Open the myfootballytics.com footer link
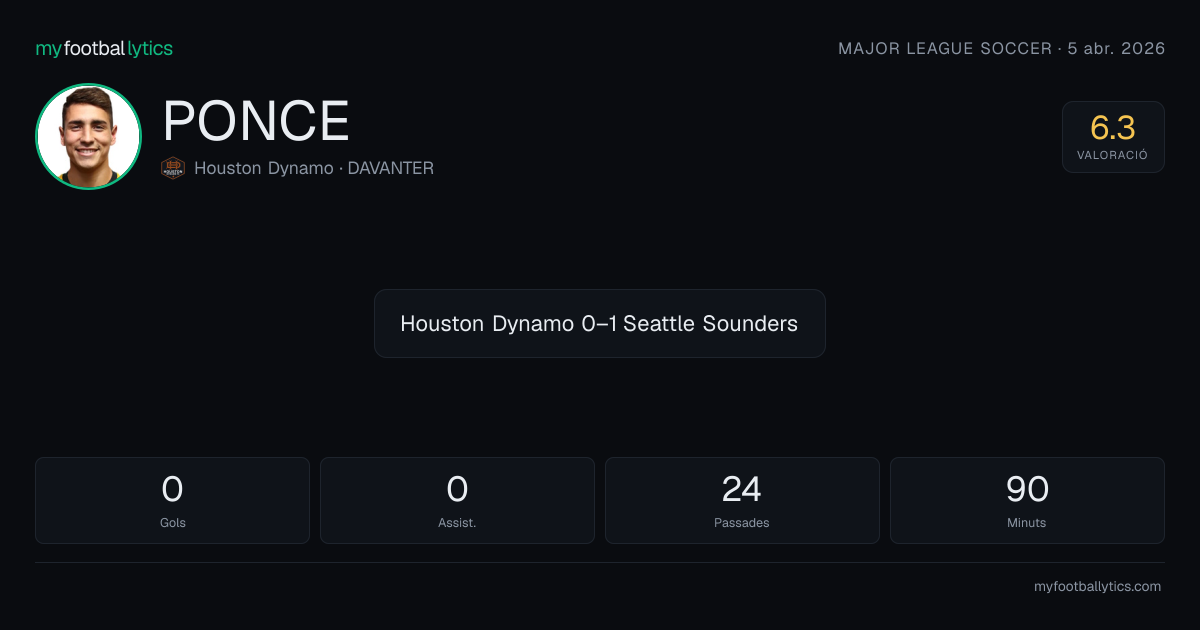Image resolution: width=1200 pixels, height=630 pixels. pyautogui.click(x=1097, y=586)
